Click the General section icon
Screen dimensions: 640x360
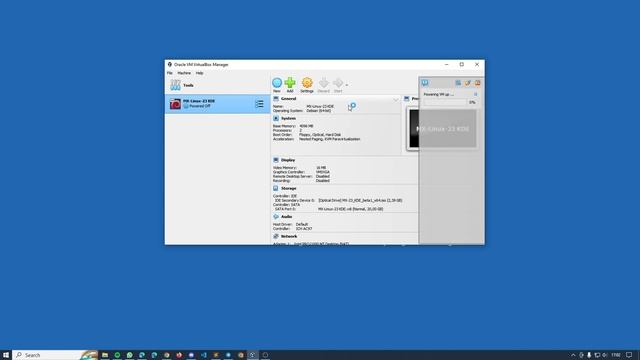point(276,99)
